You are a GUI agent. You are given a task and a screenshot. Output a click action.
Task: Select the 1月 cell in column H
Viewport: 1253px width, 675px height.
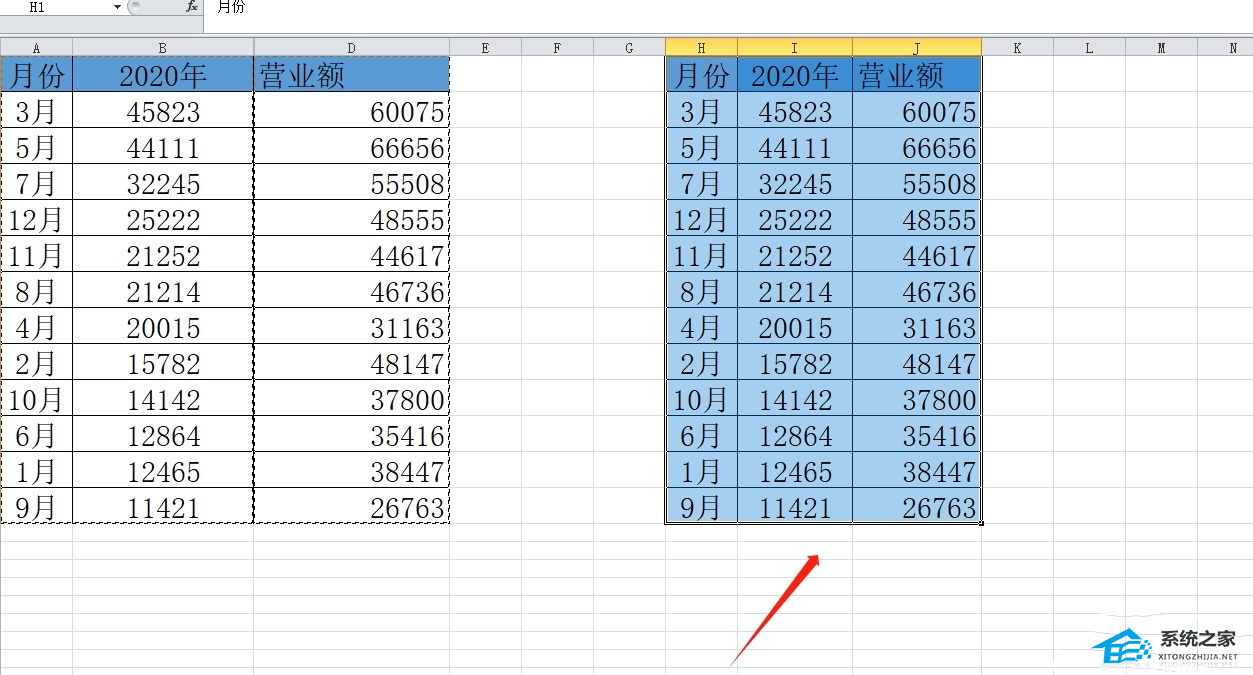pyautogui.click(x=701, y=470)
